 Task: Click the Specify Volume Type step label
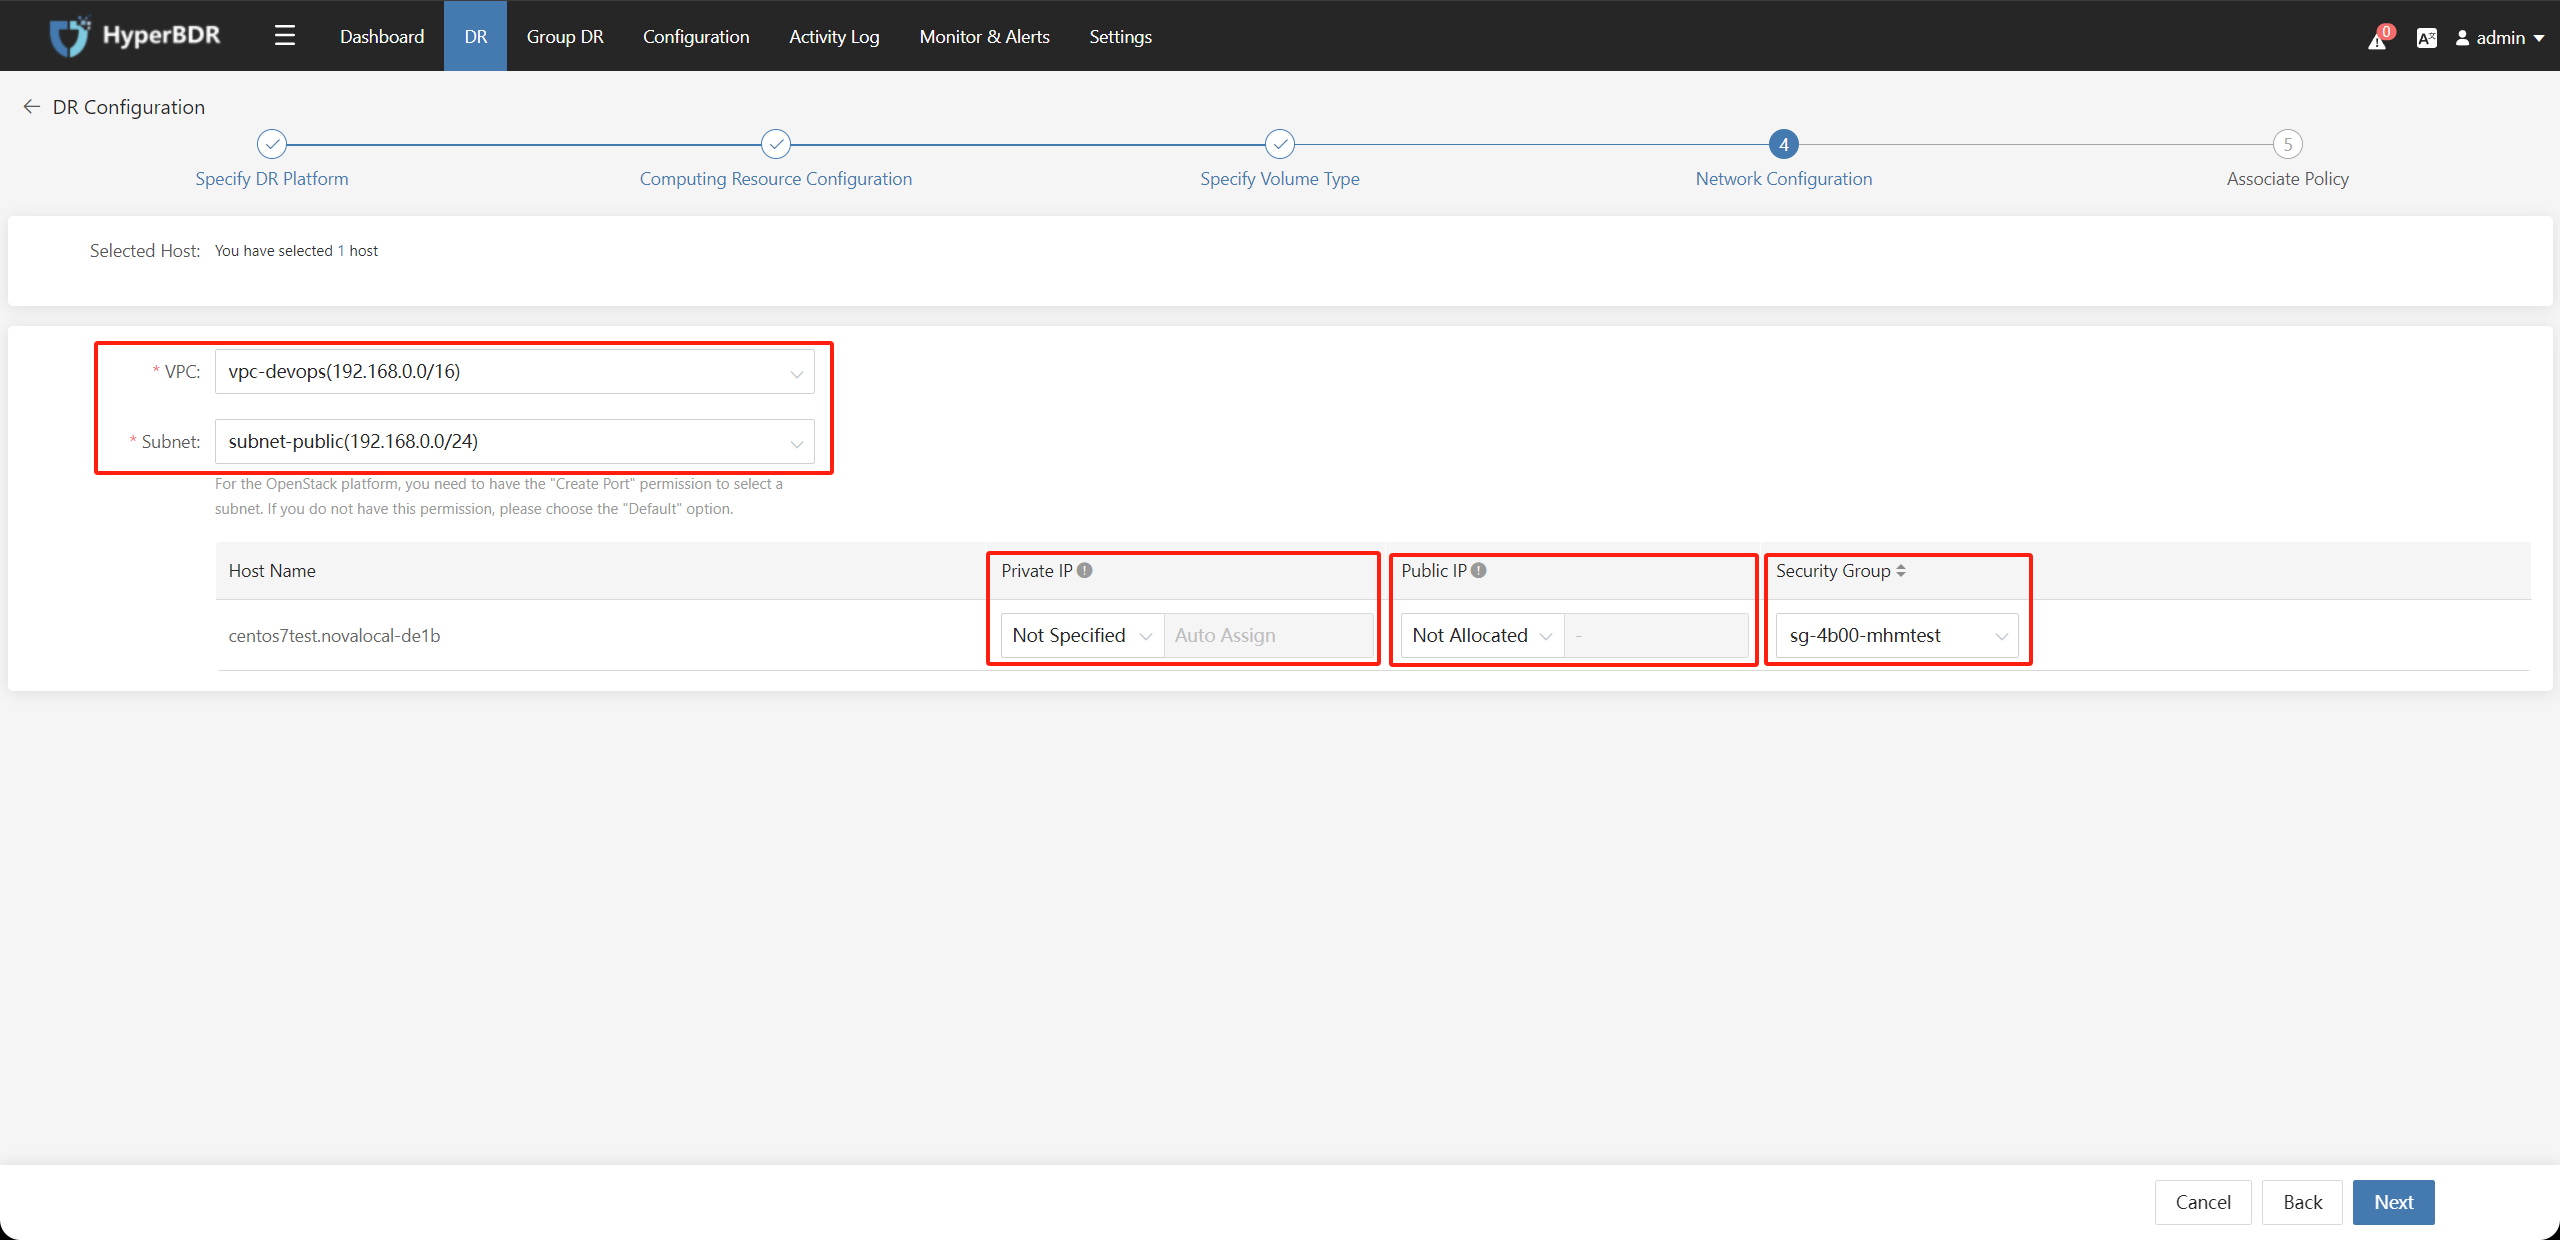coord(1280,179)
